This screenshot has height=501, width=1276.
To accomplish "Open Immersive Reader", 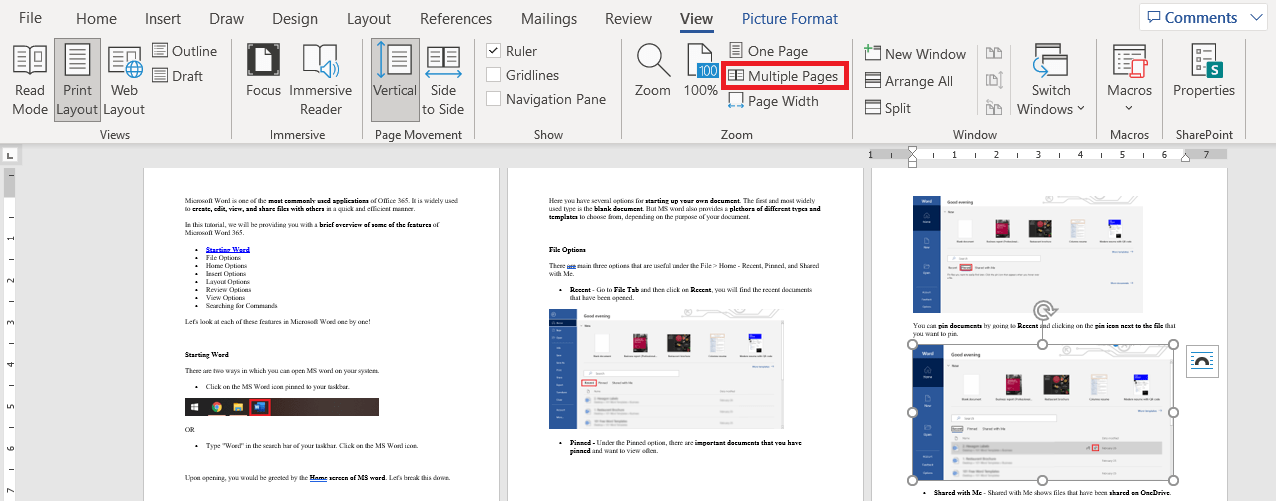I will point(320,81).
